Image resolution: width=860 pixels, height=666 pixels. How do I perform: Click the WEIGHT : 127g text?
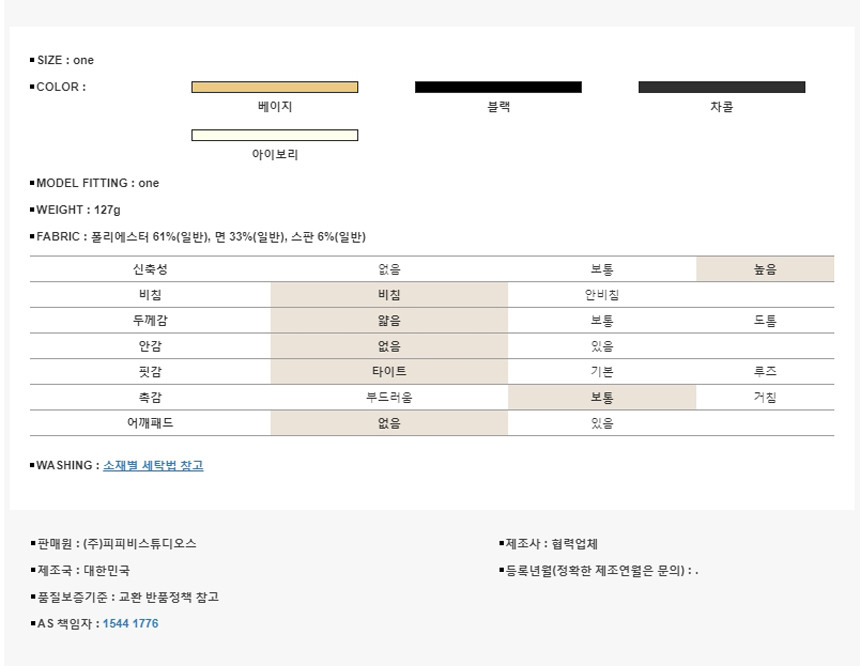coord(78,210)
